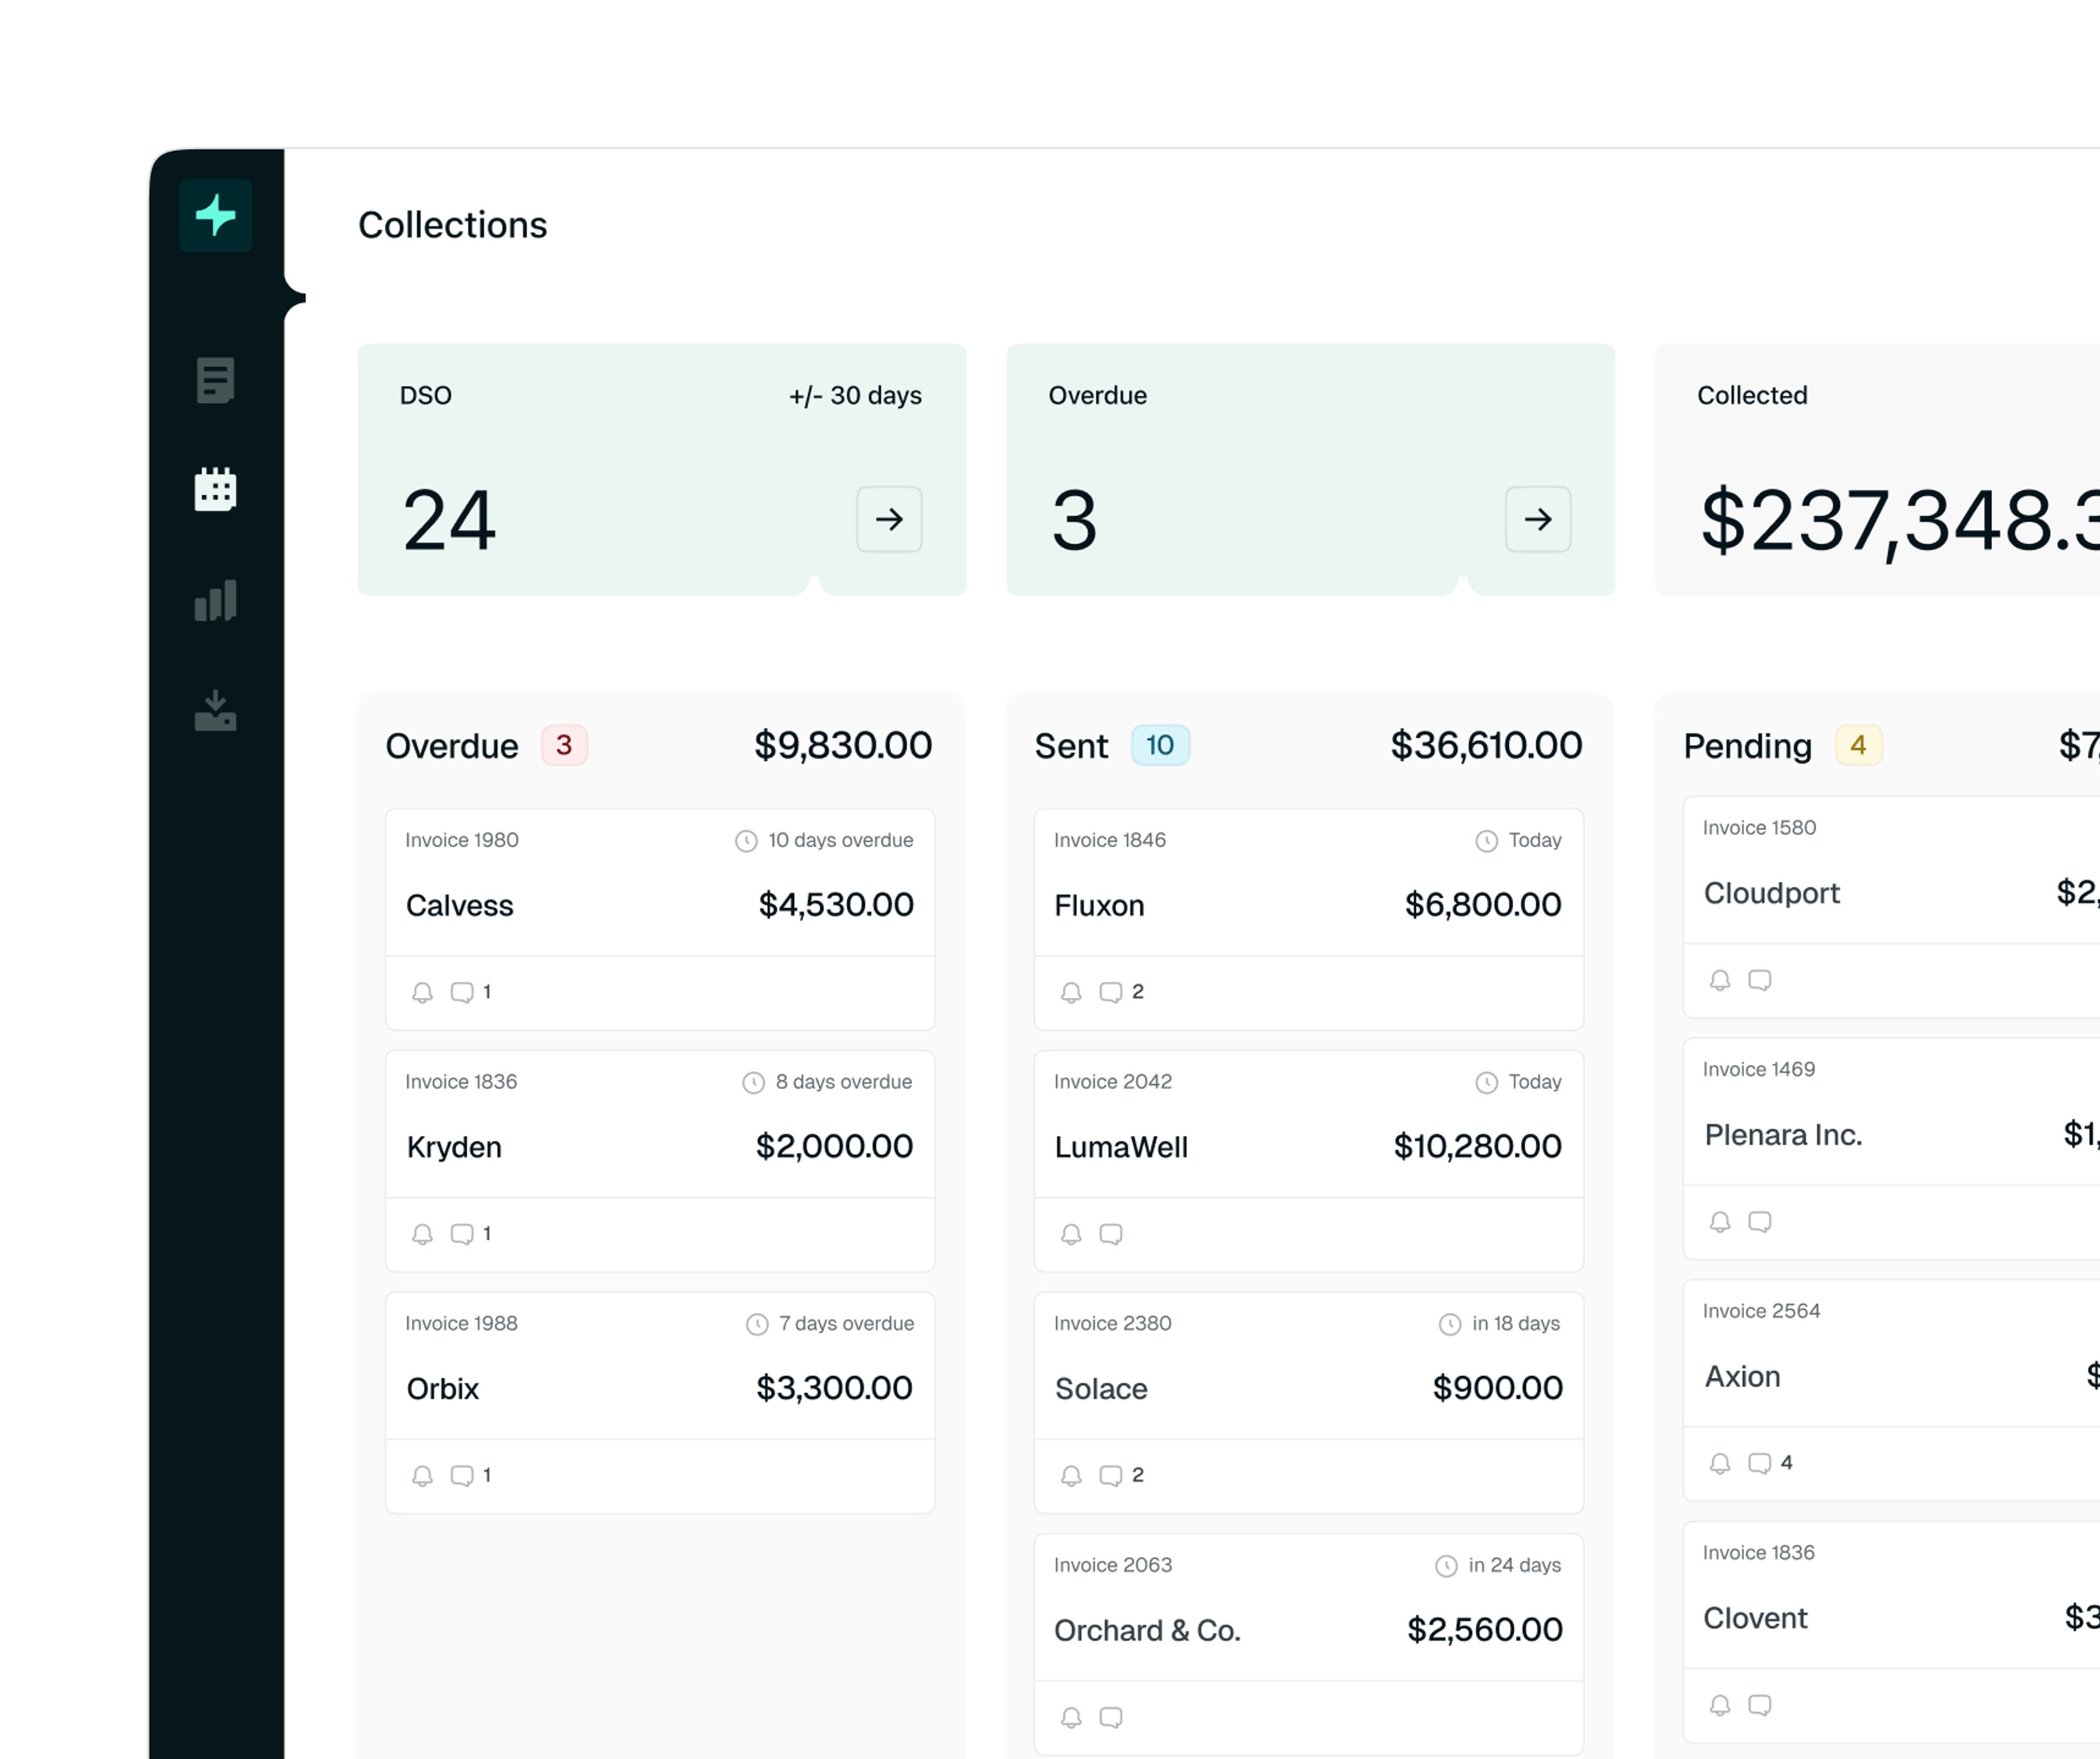Click bell icon on Orchard & Co. invoice
This screenshot has width=2100, height=1759.
(x=1071, y=1718)
